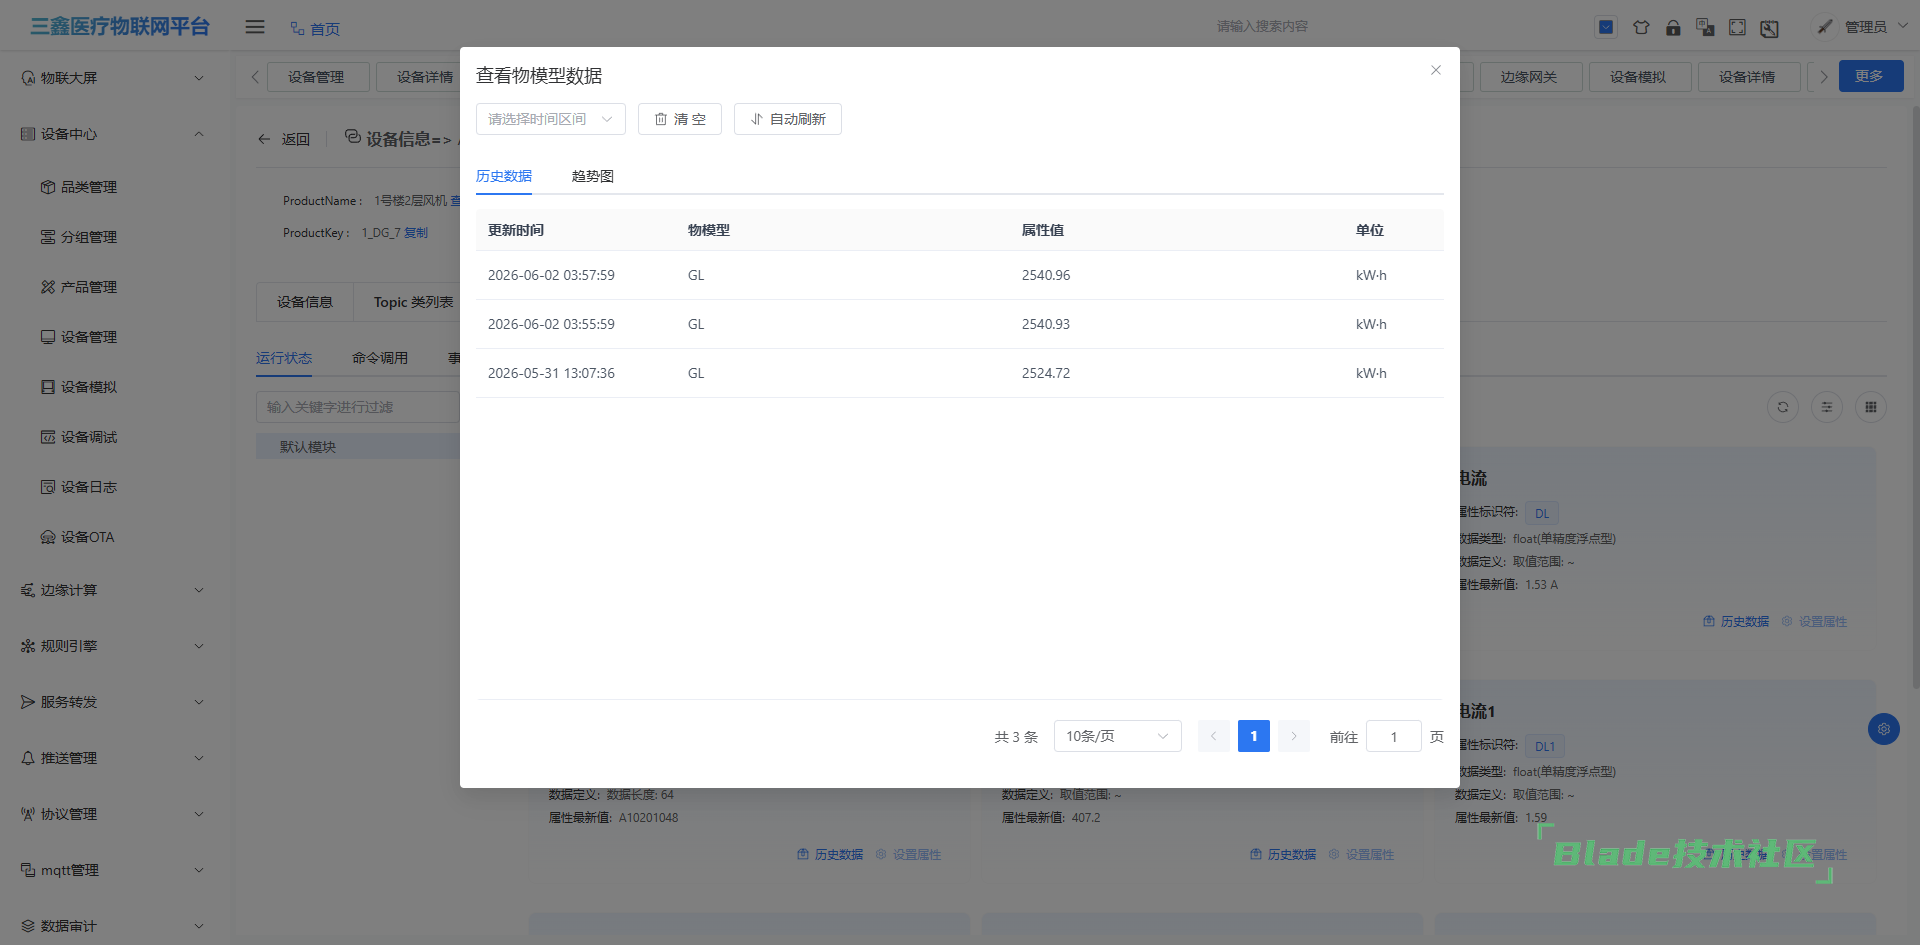
Task: Expand the mqtt管理 sidebar menu
Action: [x=113, y=870]
